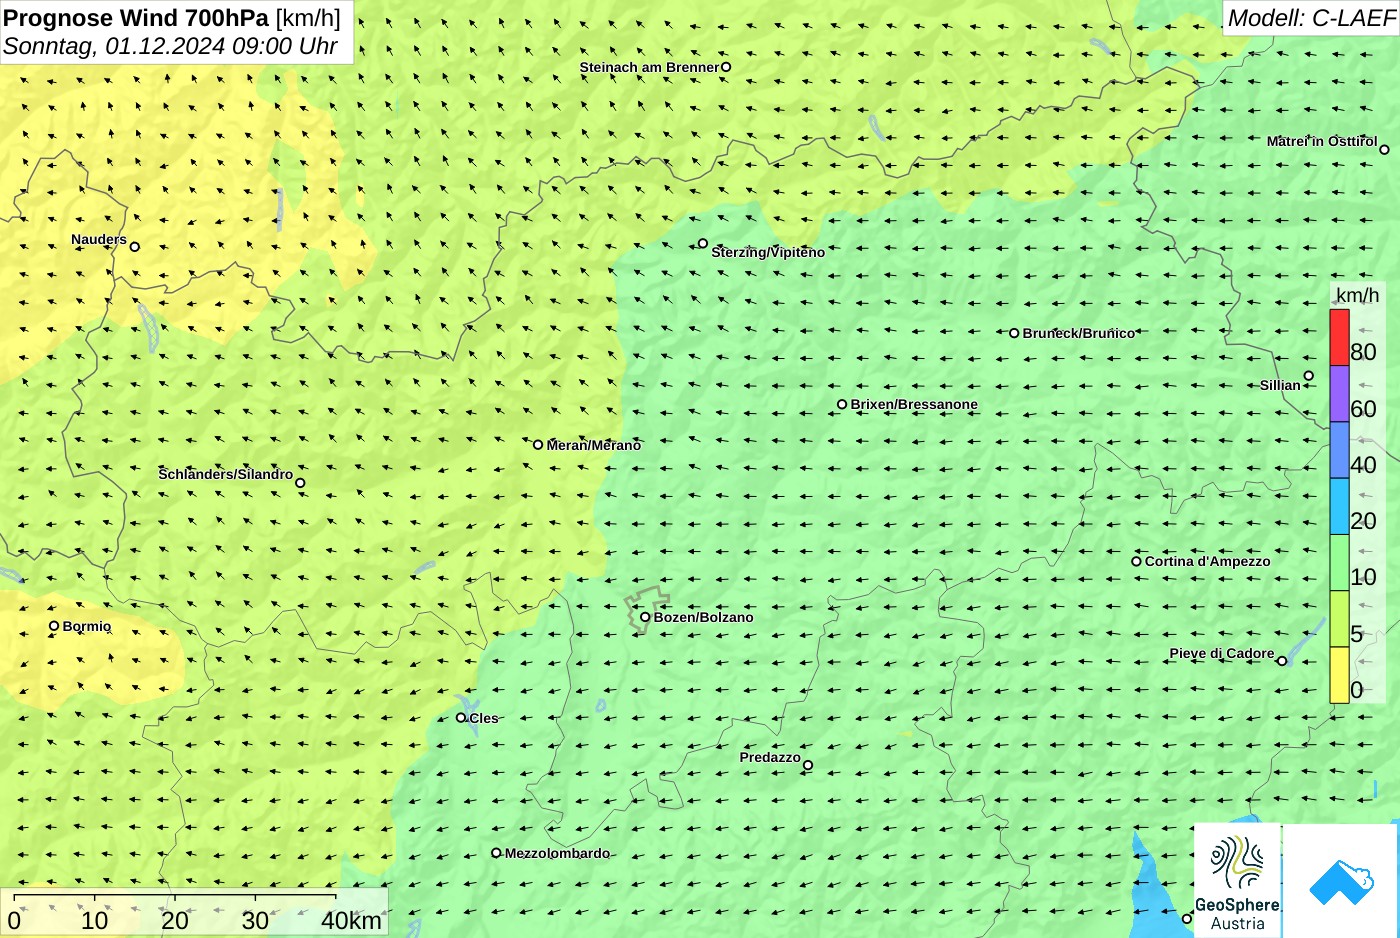
Task: Click the red 80 km/h legend swatch
Action: [x=1339, y=337]
